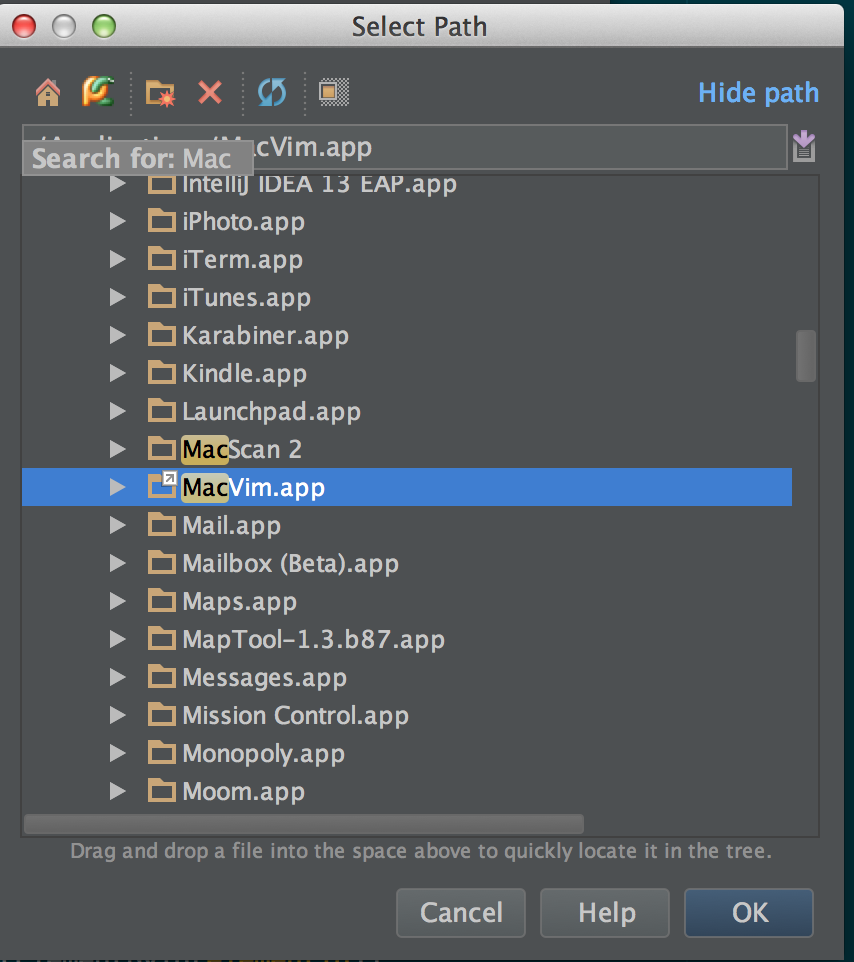Select the Monopoly.app row

coord(407,753)
